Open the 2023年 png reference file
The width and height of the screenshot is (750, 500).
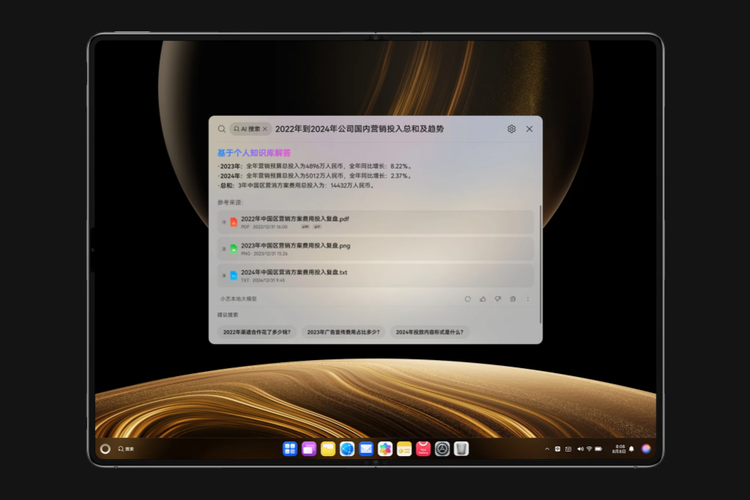pyautogui.click(x=375, y=249)
